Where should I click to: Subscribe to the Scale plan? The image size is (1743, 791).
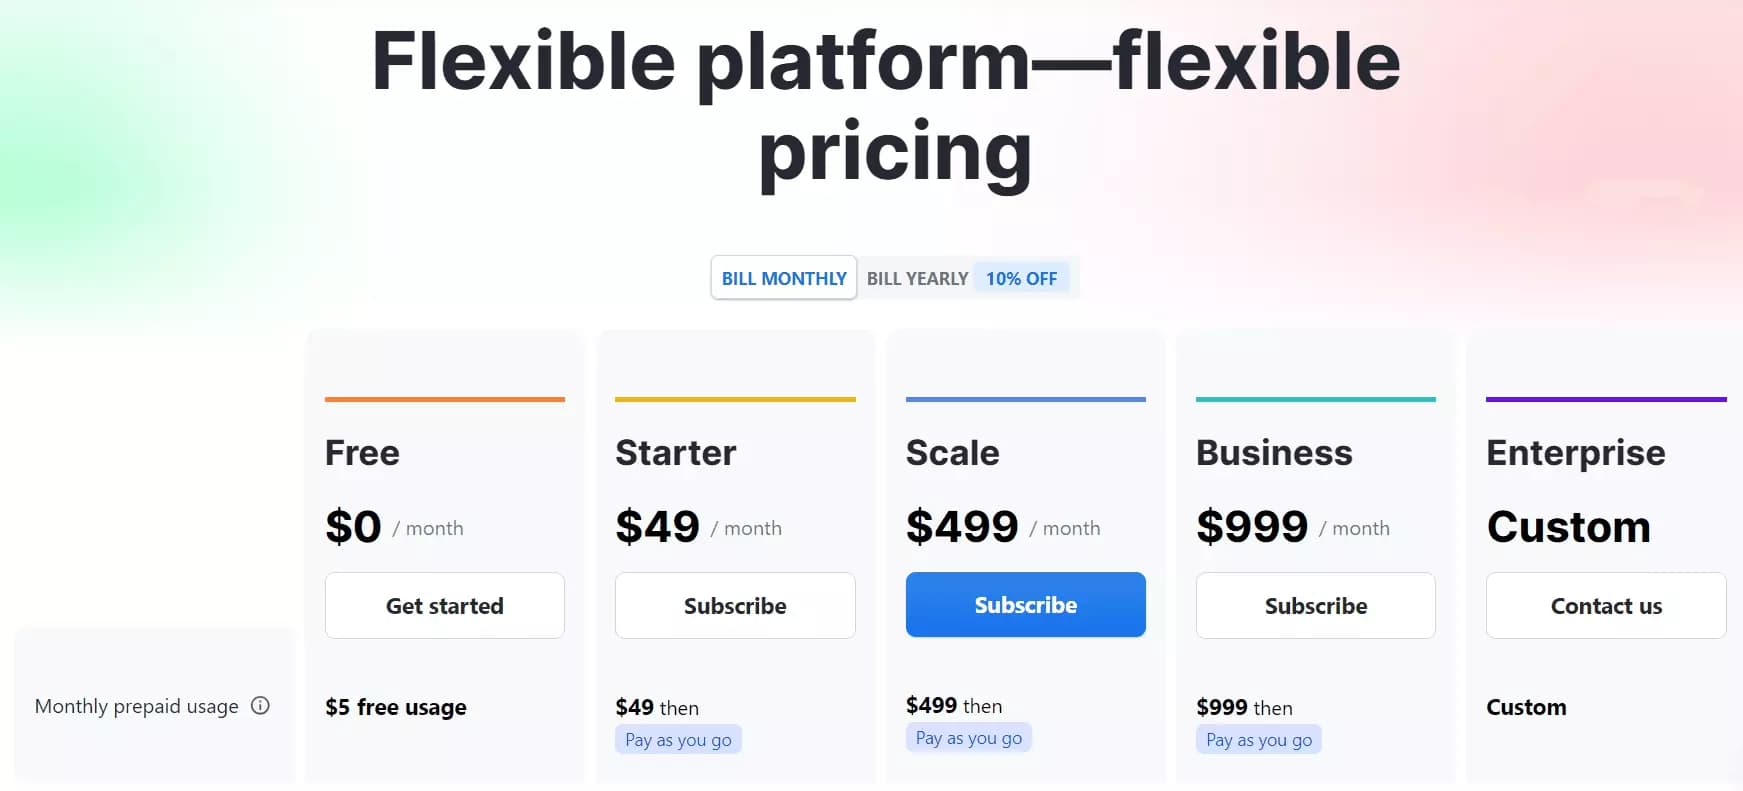(x=1025, y=604)
